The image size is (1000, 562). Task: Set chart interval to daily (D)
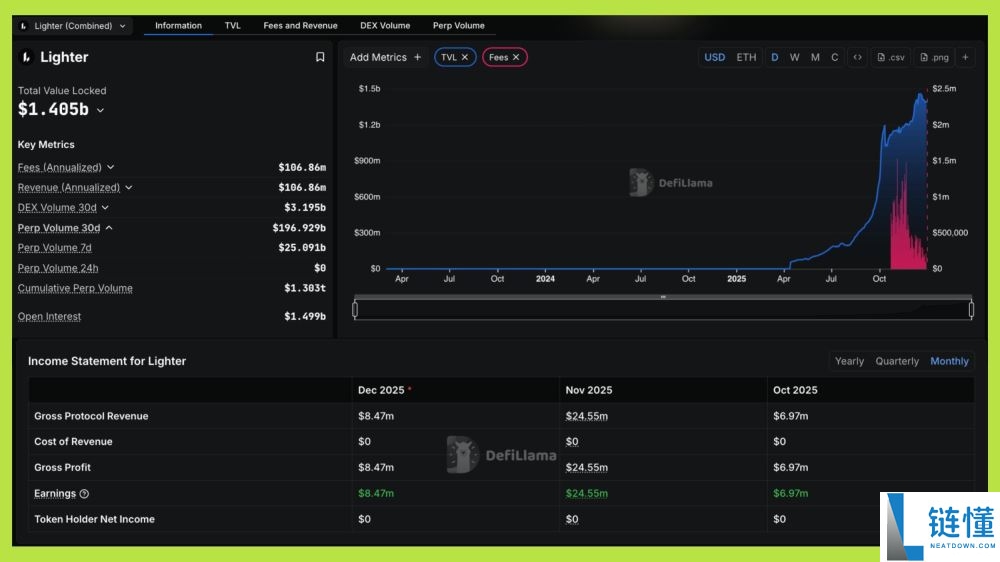[775, 57]
